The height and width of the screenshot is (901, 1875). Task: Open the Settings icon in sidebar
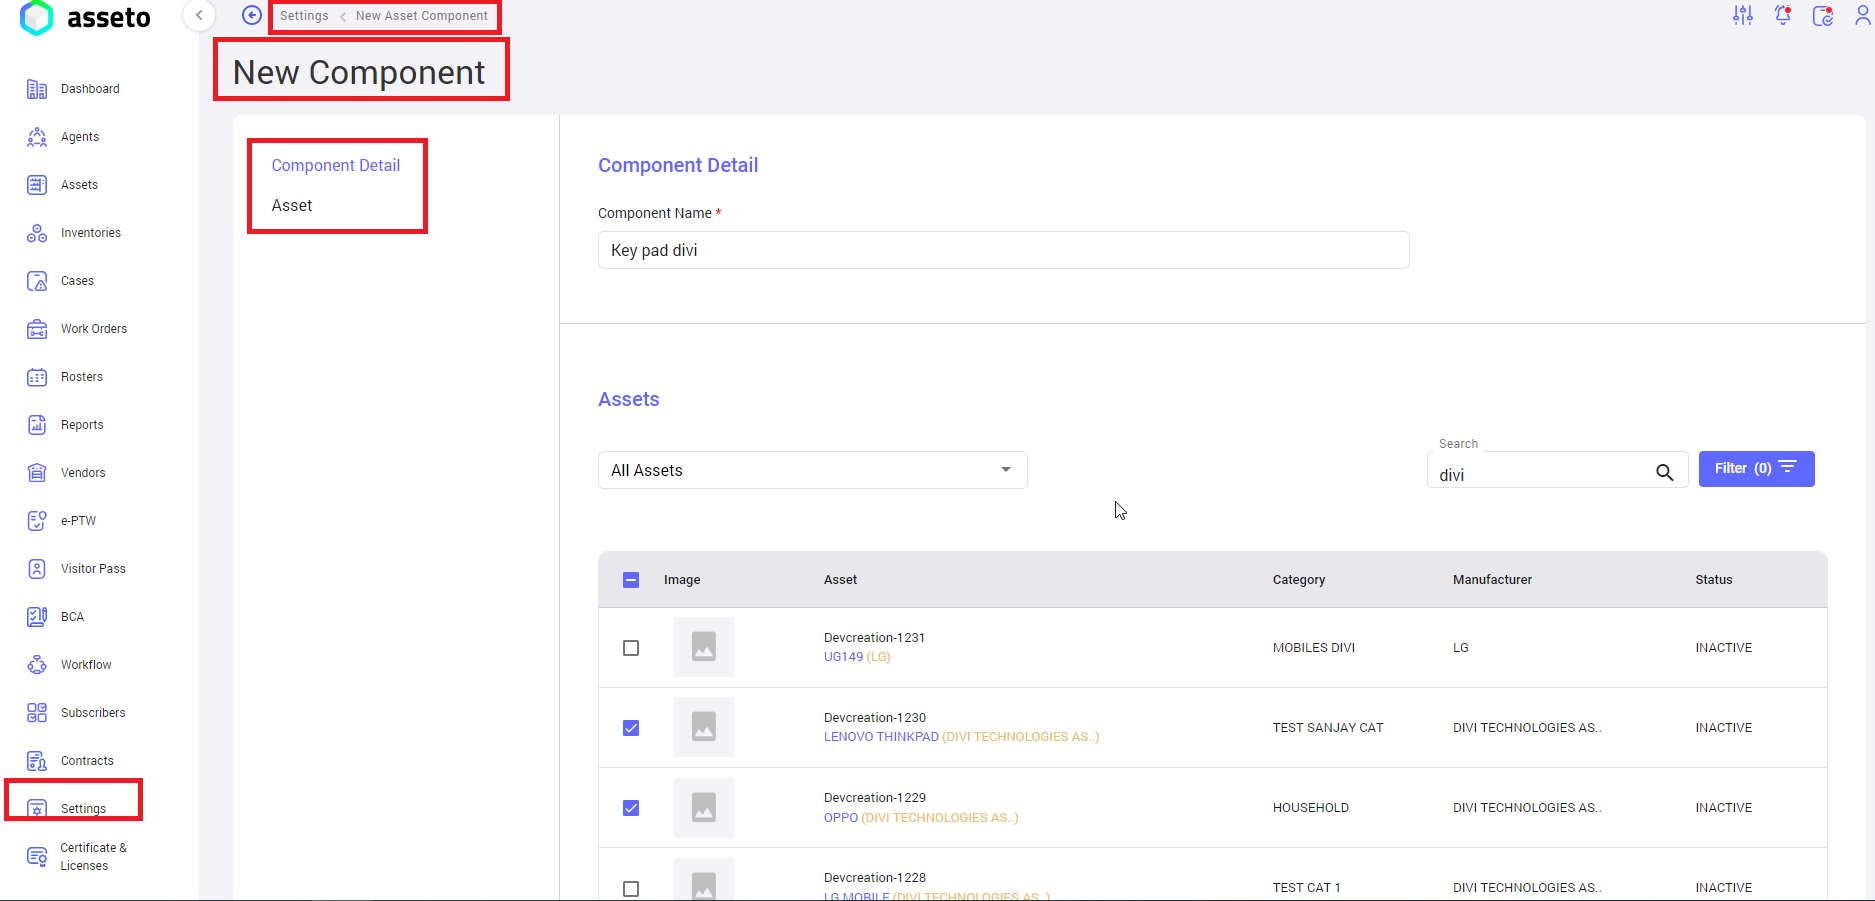coord(37,808)
